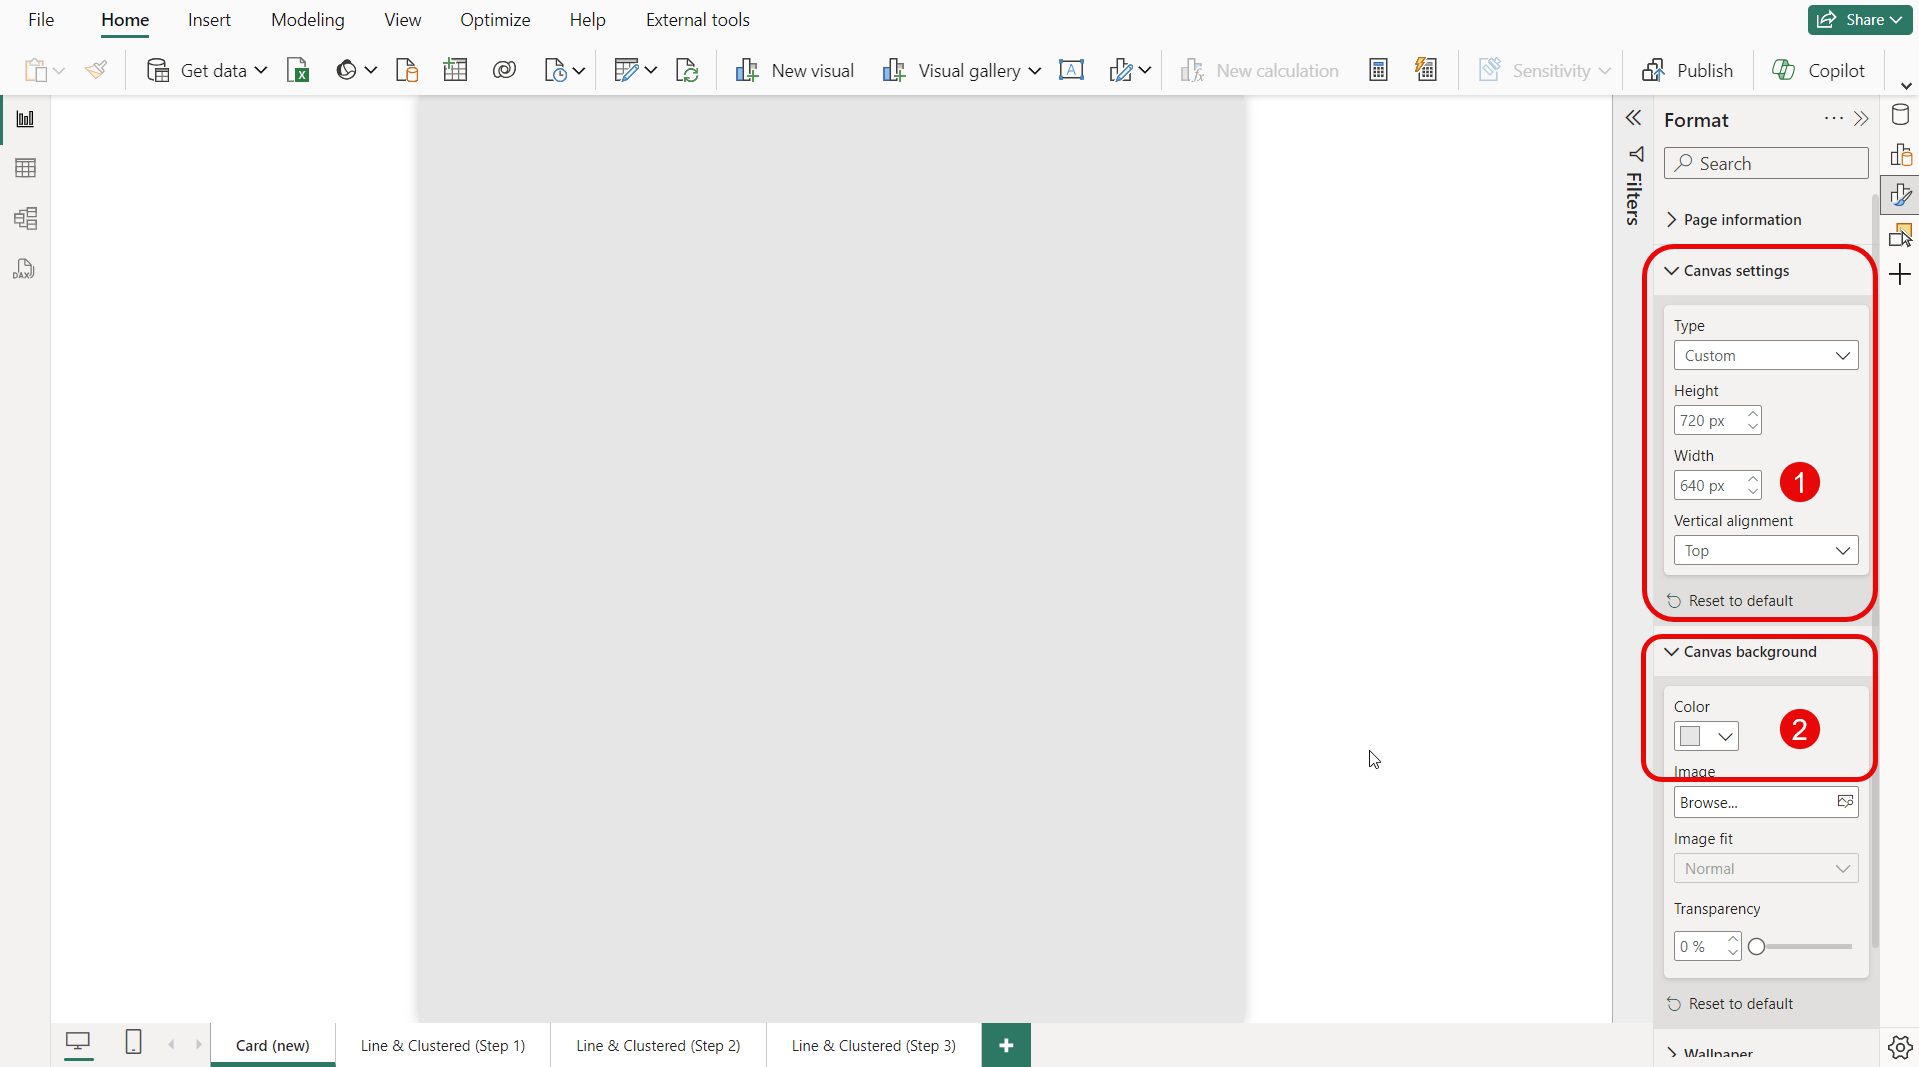Viewport: 1919px width, 1067px height.
Task: Open the View ribbon tab
Action: click(x=402, y=20)
